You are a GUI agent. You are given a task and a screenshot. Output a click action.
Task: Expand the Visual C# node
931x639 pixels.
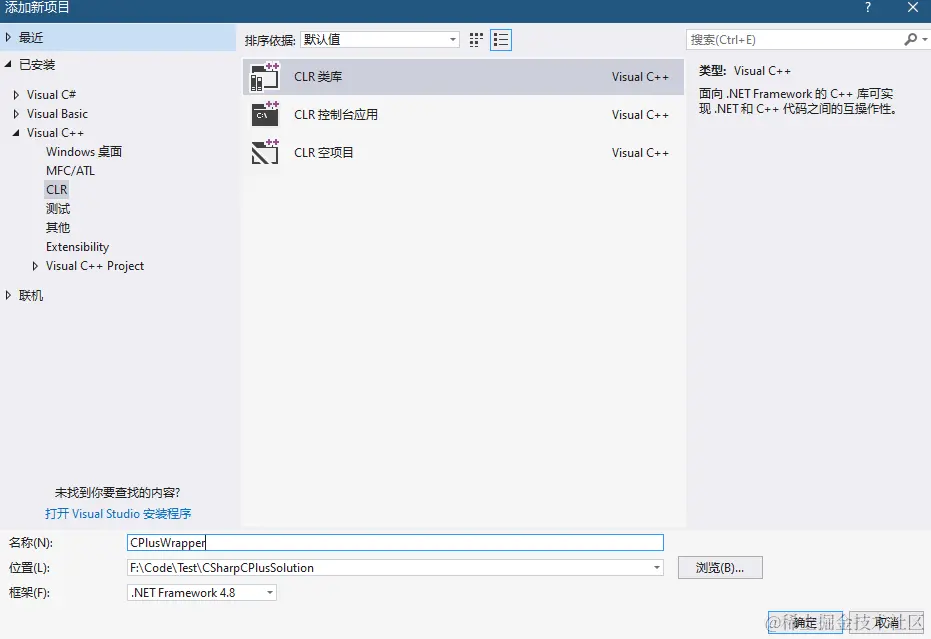click(x=17, y=94)
